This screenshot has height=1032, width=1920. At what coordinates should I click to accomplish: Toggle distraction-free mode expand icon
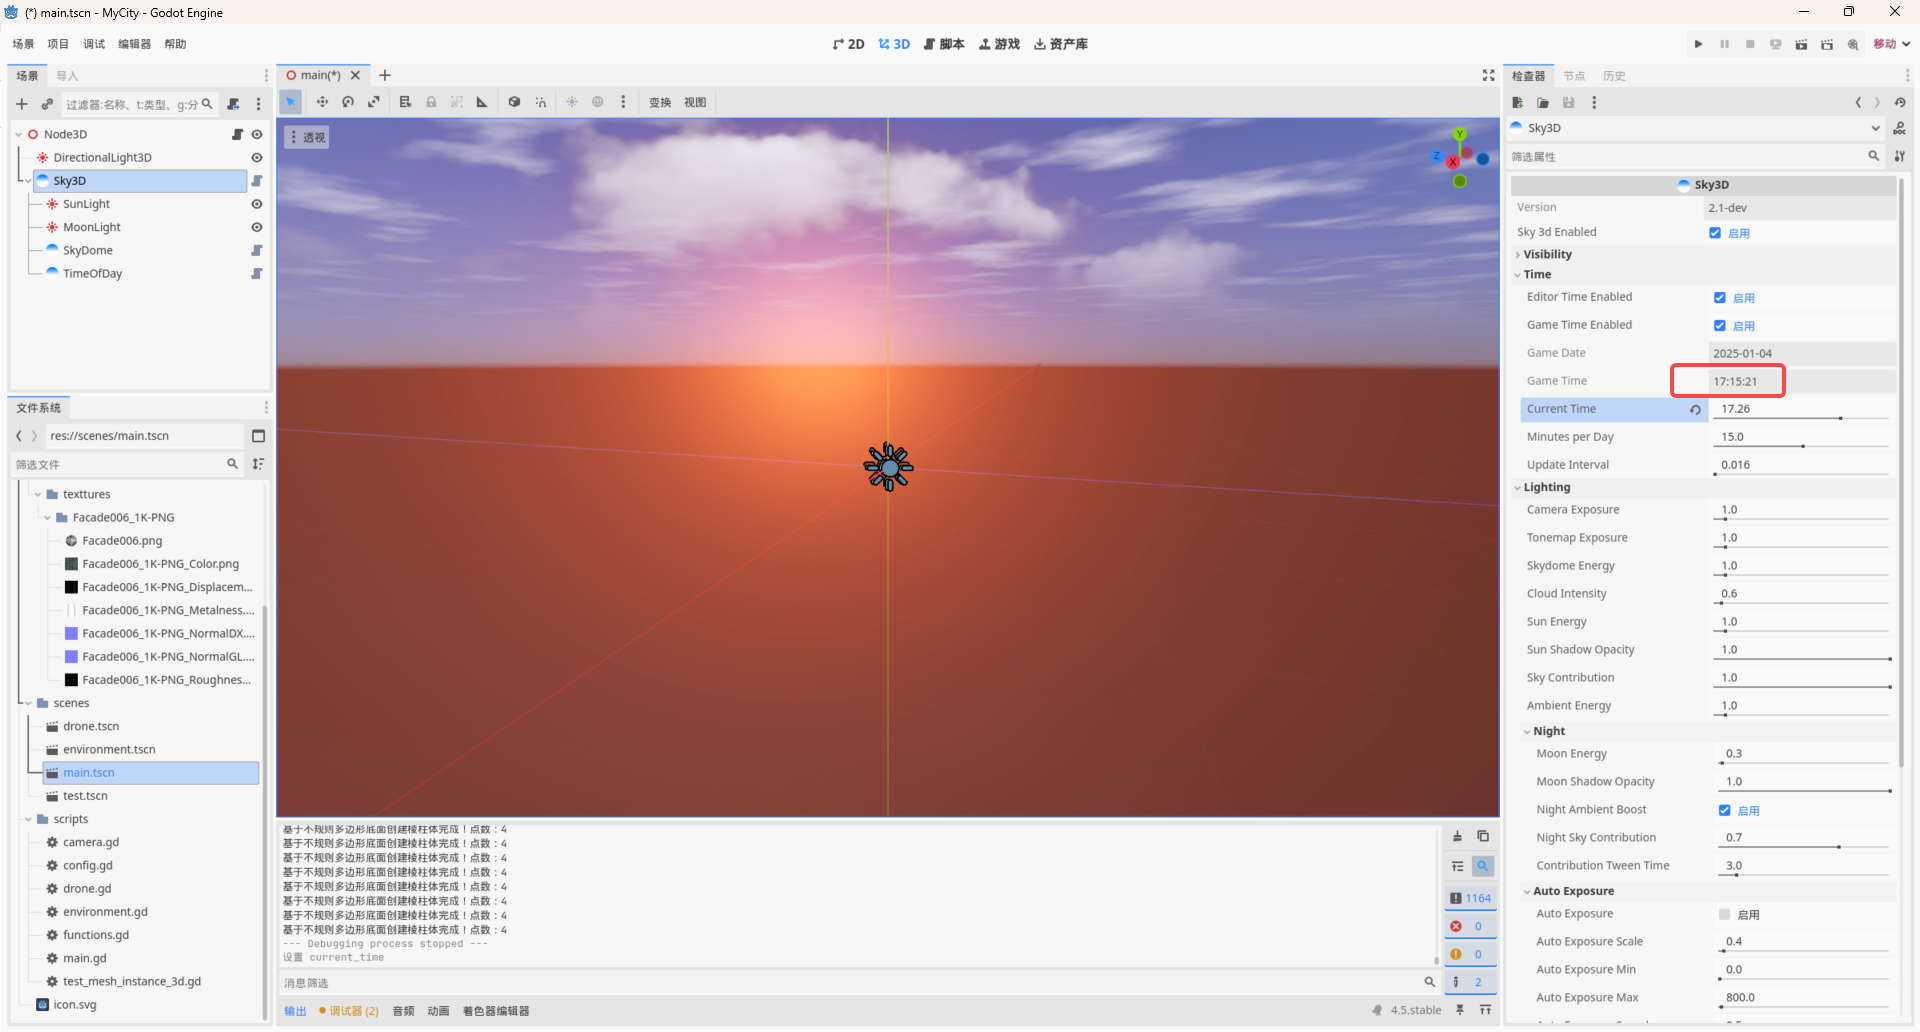coord(1488,75)
